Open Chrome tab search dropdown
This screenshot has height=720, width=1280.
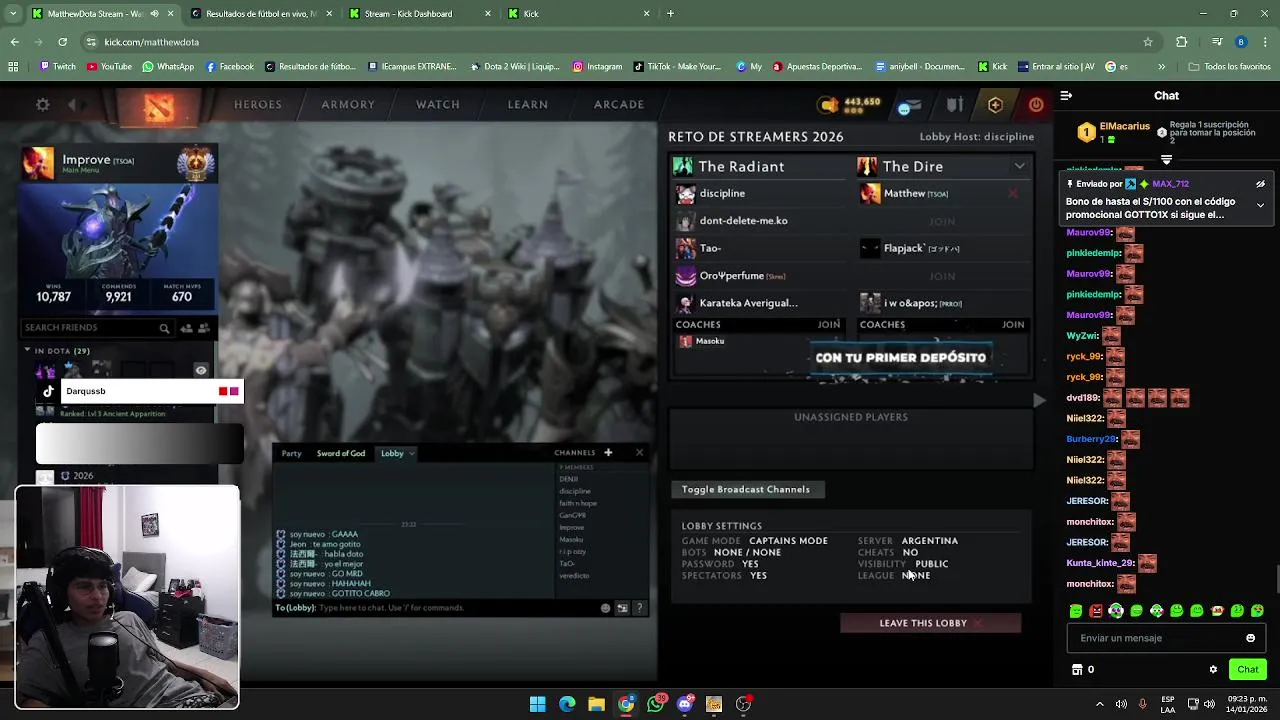[14, 14]
